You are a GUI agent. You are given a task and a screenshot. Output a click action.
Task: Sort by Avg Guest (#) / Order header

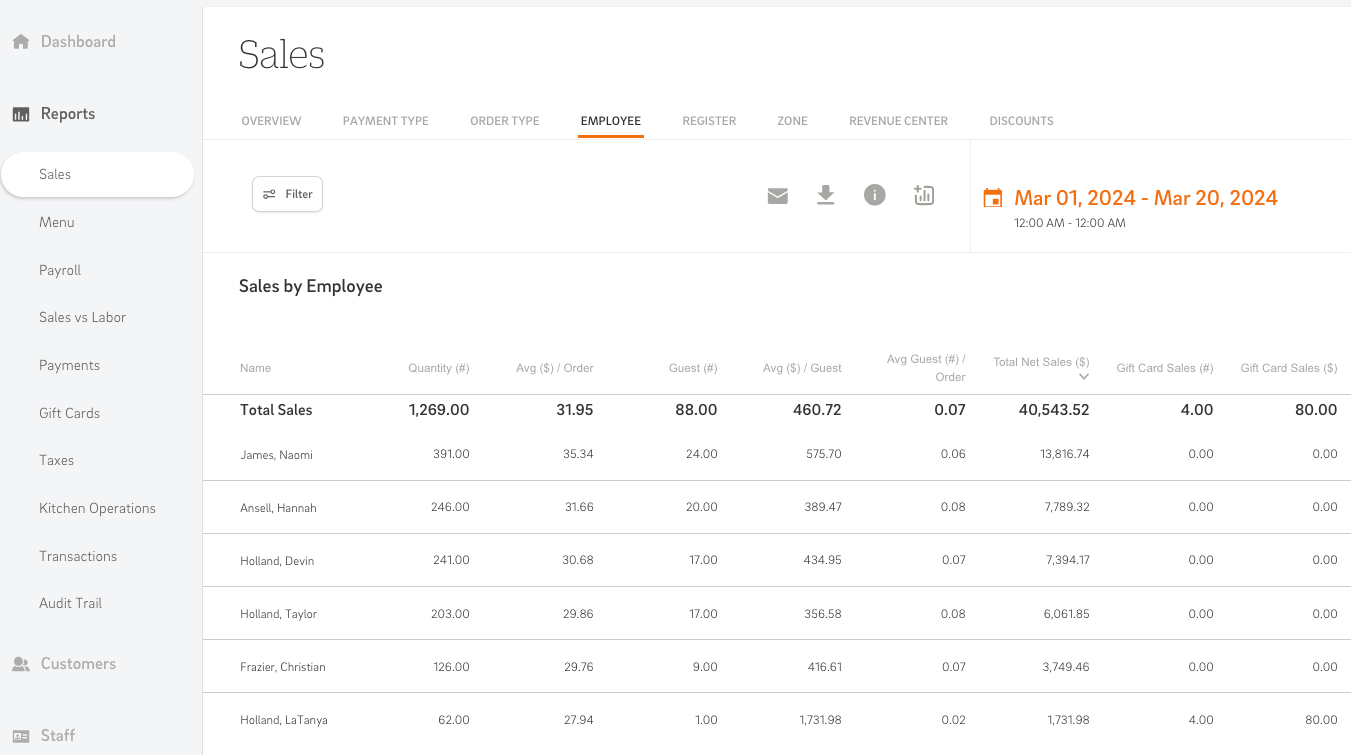(x=926, y=368)
